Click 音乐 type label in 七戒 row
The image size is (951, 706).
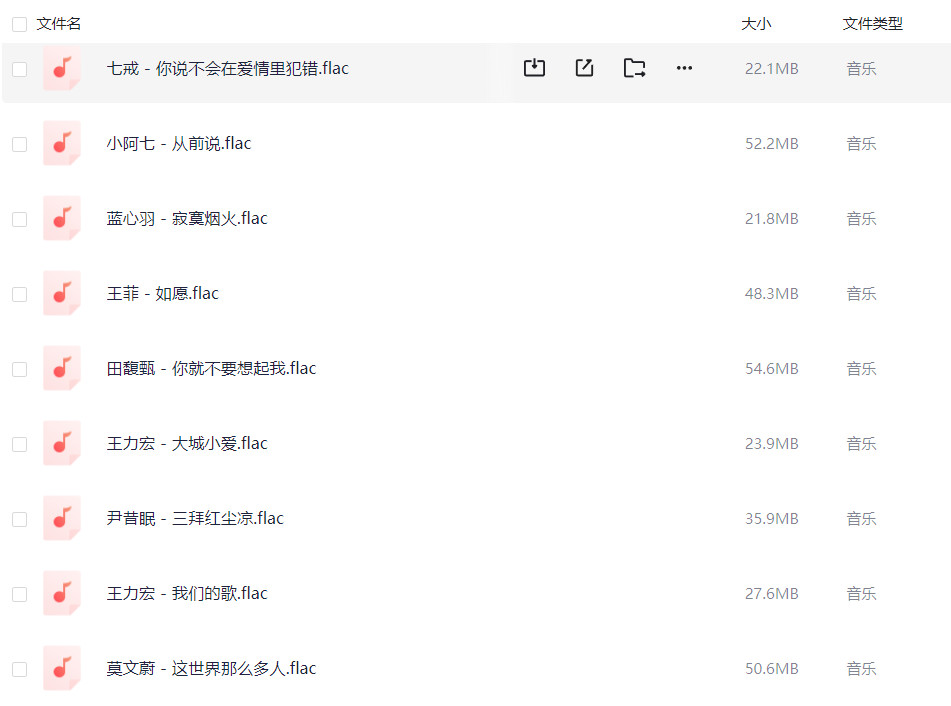tap(861, 69)
